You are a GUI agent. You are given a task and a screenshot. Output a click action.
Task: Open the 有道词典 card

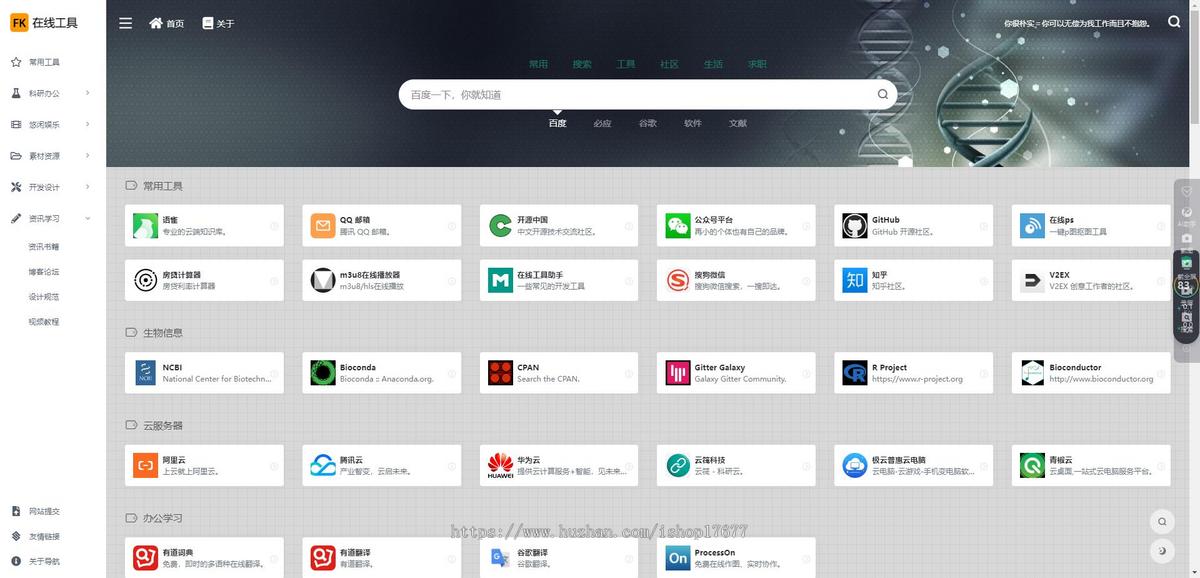204,557
